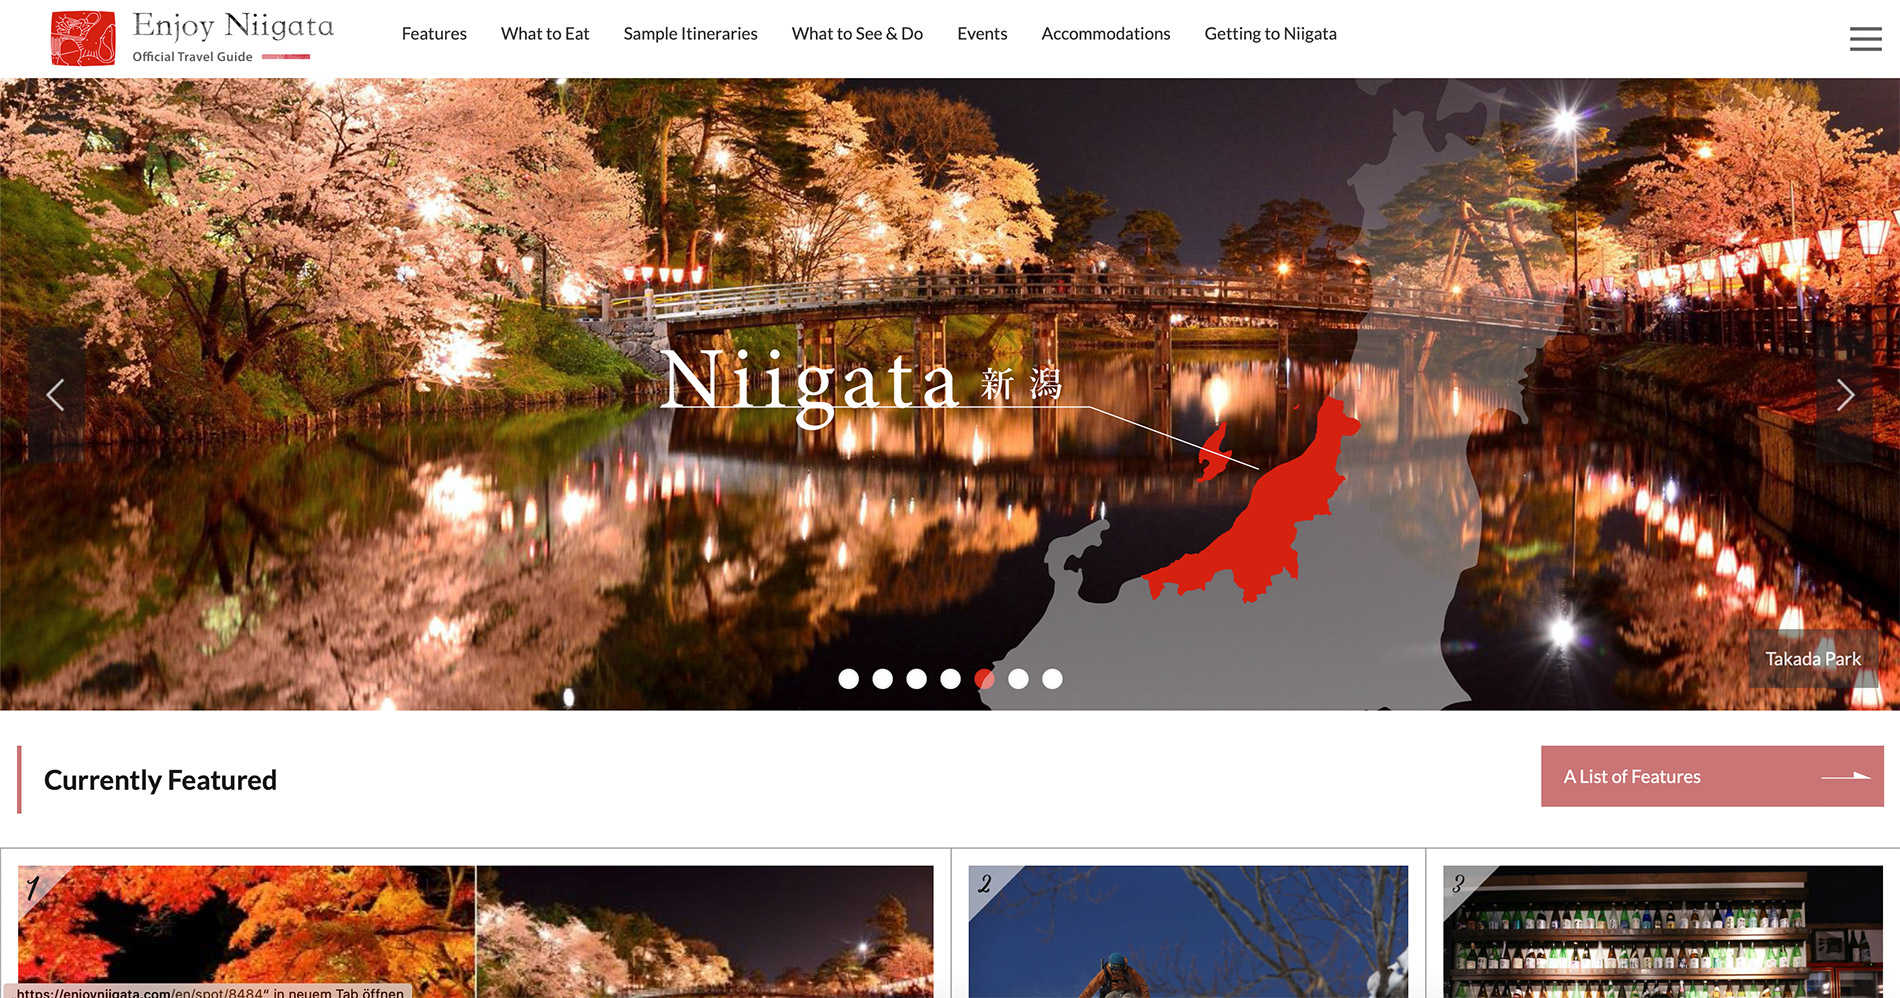
Task: Click the numeral 1 badge on the first featured card
Action: [x=31, y=886]
